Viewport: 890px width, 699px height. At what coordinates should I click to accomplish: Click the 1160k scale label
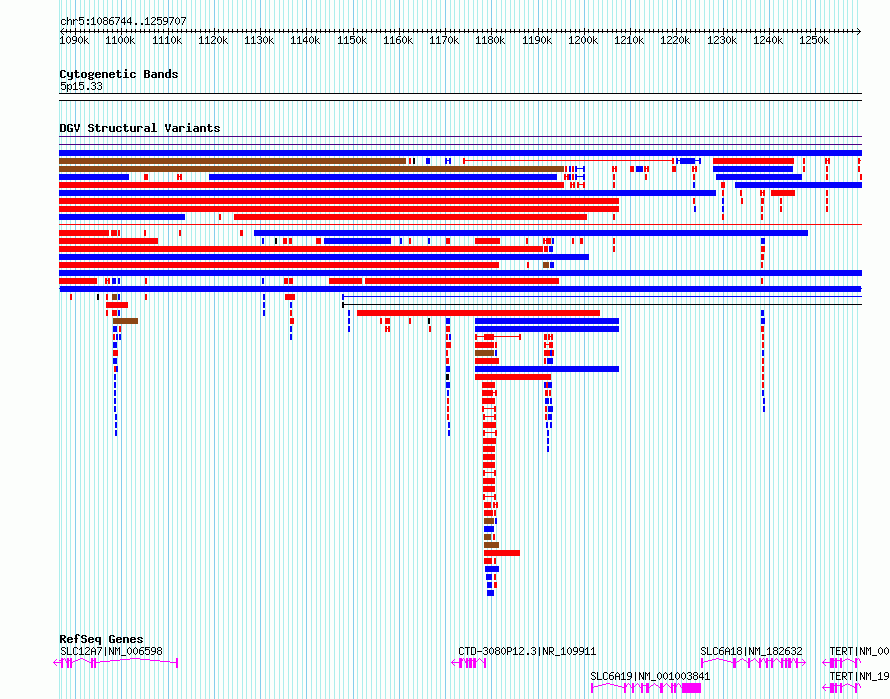398,40
